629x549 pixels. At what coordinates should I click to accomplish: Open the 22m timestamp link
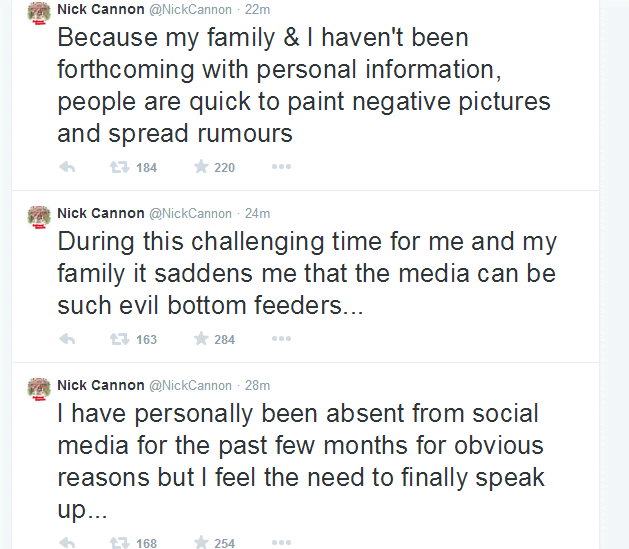258,10
